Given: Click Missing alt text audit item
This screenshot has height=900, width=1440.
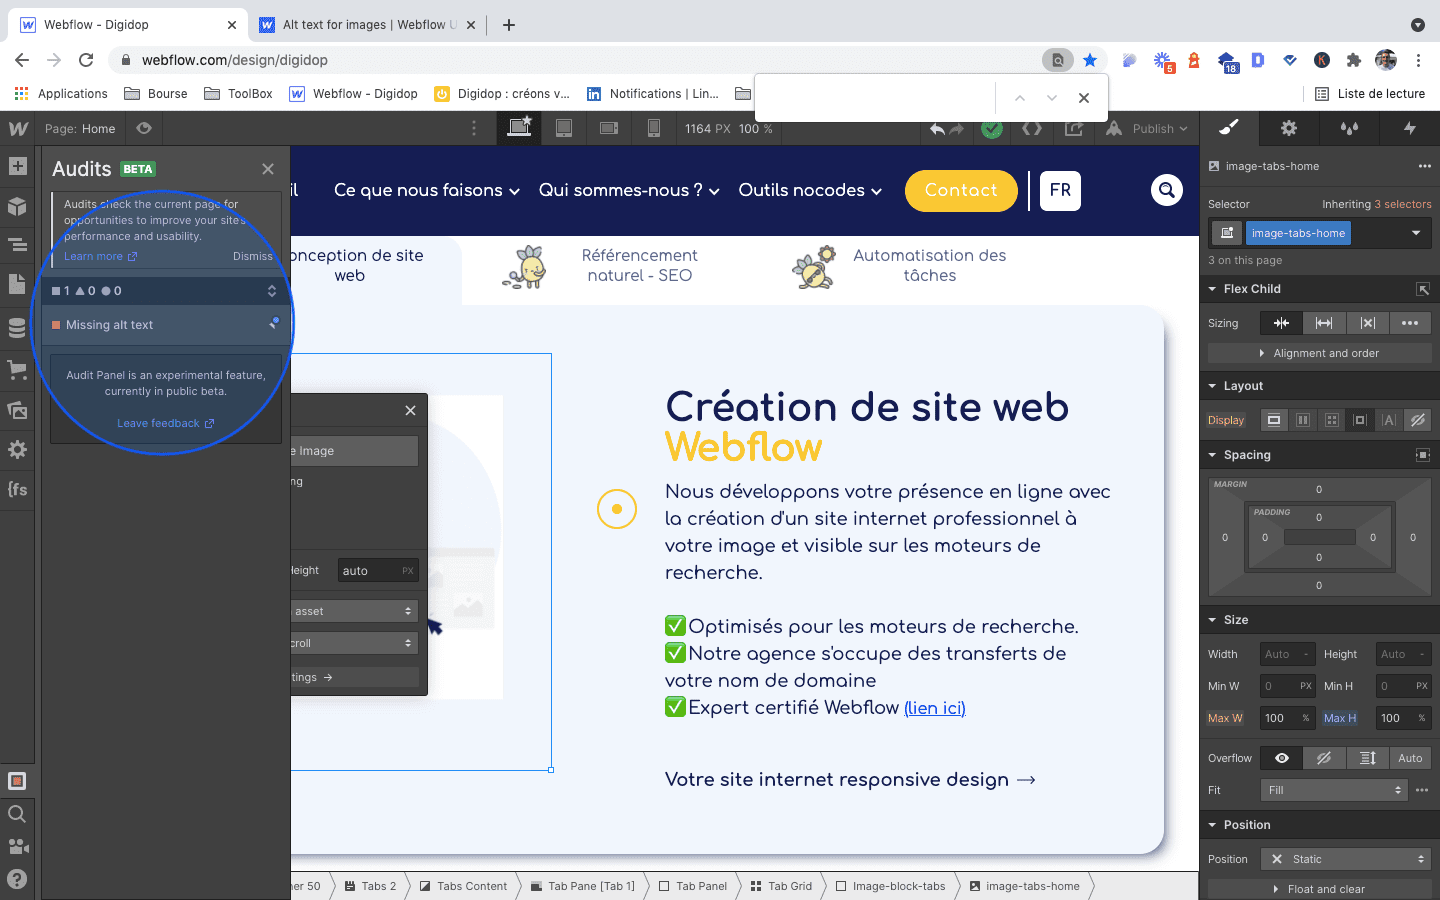Looking at the screenshot, I should [x=166, y=325].
